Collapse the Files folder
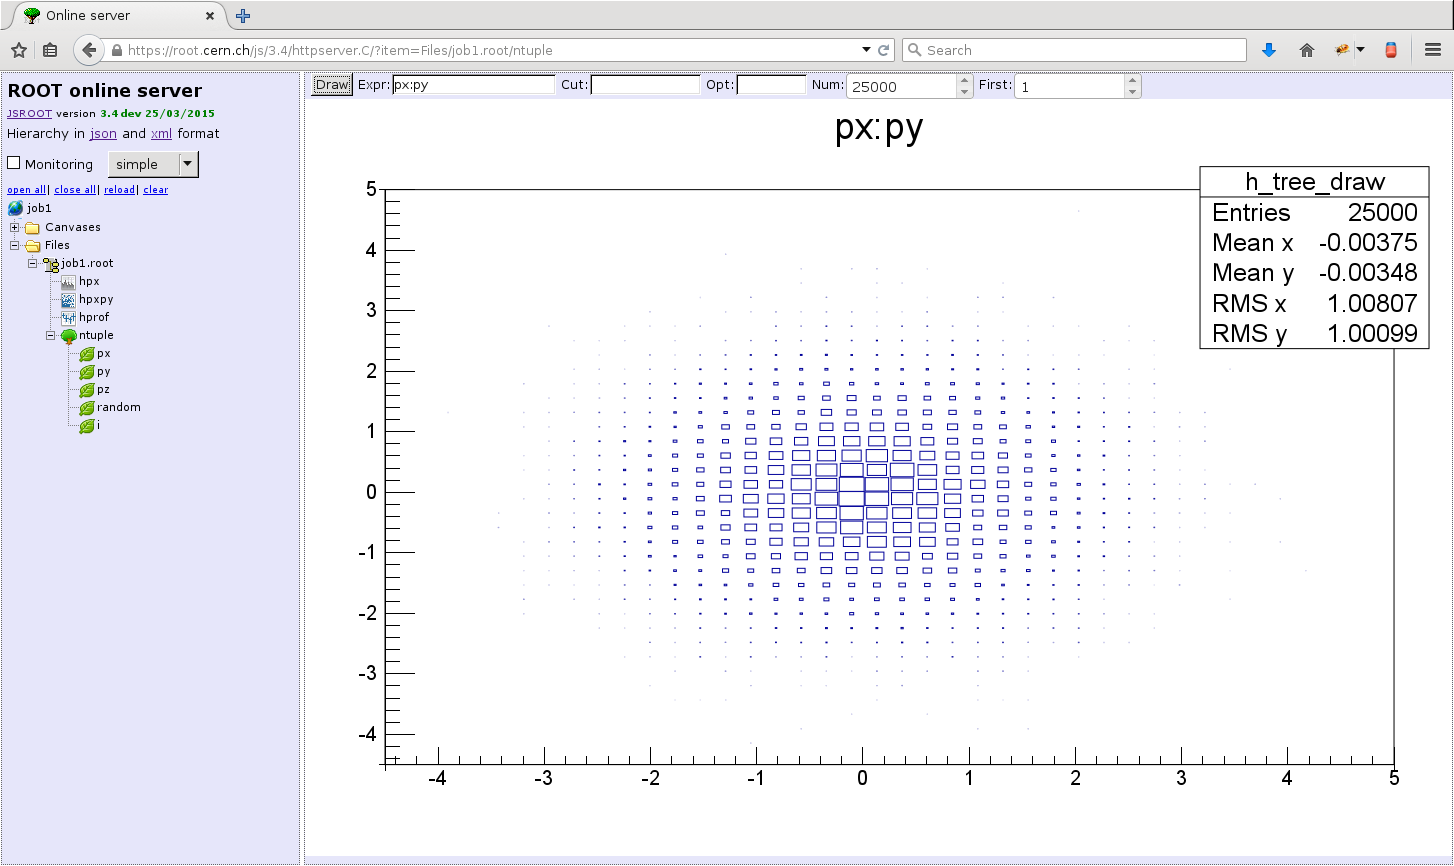The width and height of the screenshot is (1454, 866). point(15,245)
